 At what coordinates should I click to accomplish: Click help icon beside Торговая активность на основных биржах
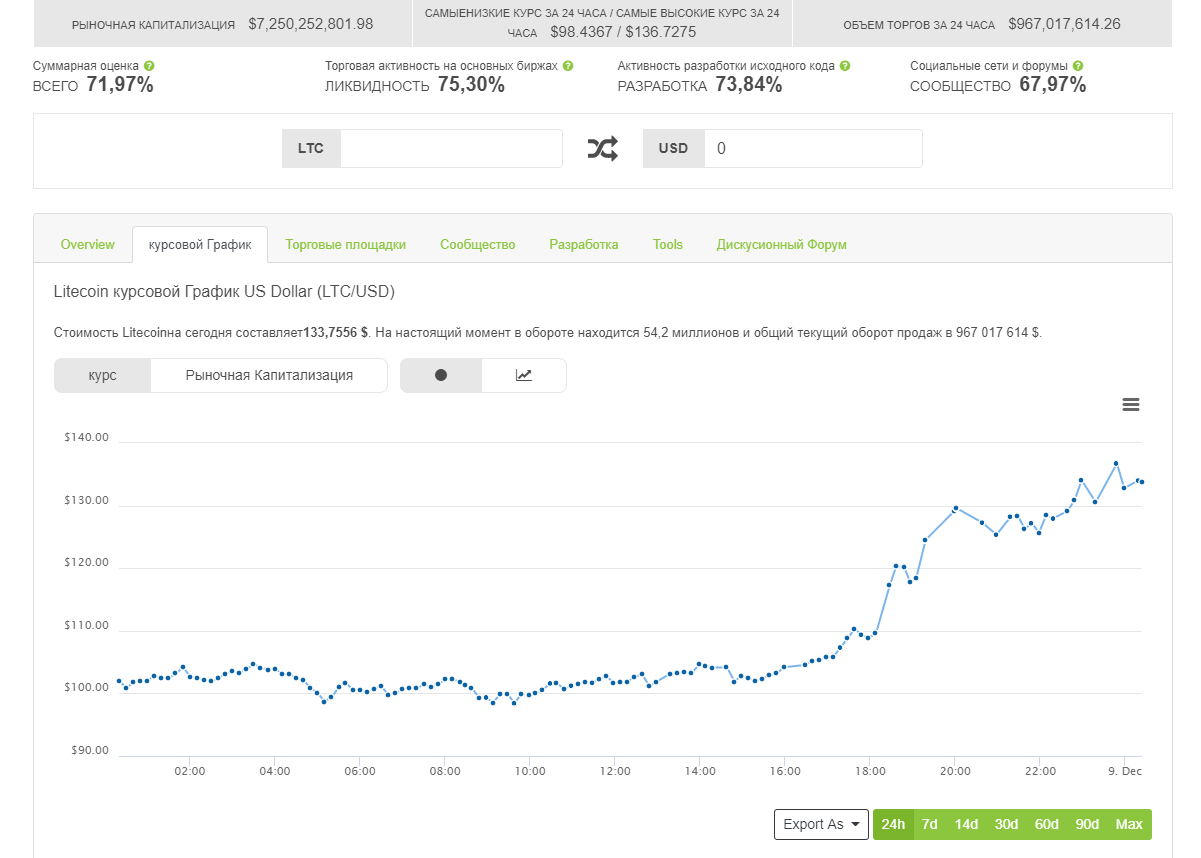[x=568, y=66]
